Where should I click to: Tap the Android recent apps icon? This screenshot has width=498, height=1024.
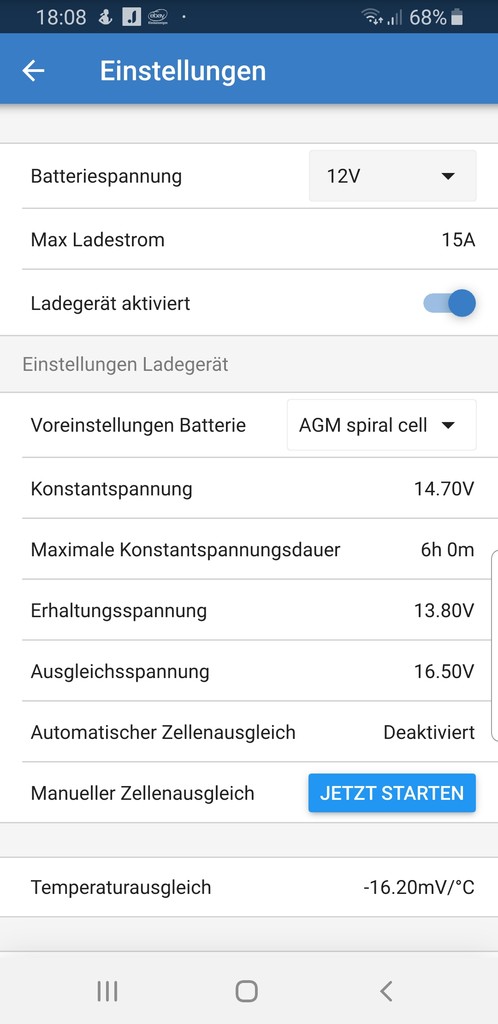coord(107,991)
